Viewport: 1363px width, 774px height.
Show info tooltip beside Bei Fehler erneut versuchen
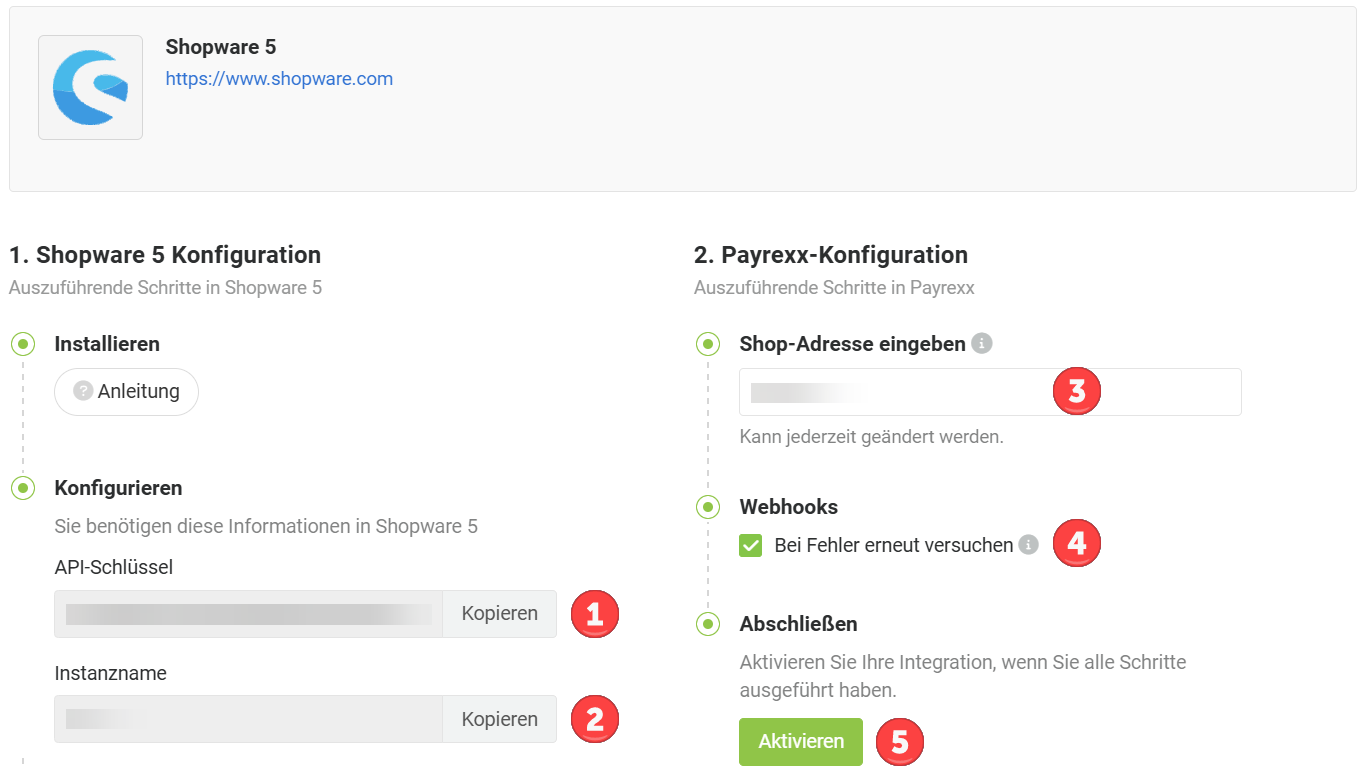pos(1028,545)
